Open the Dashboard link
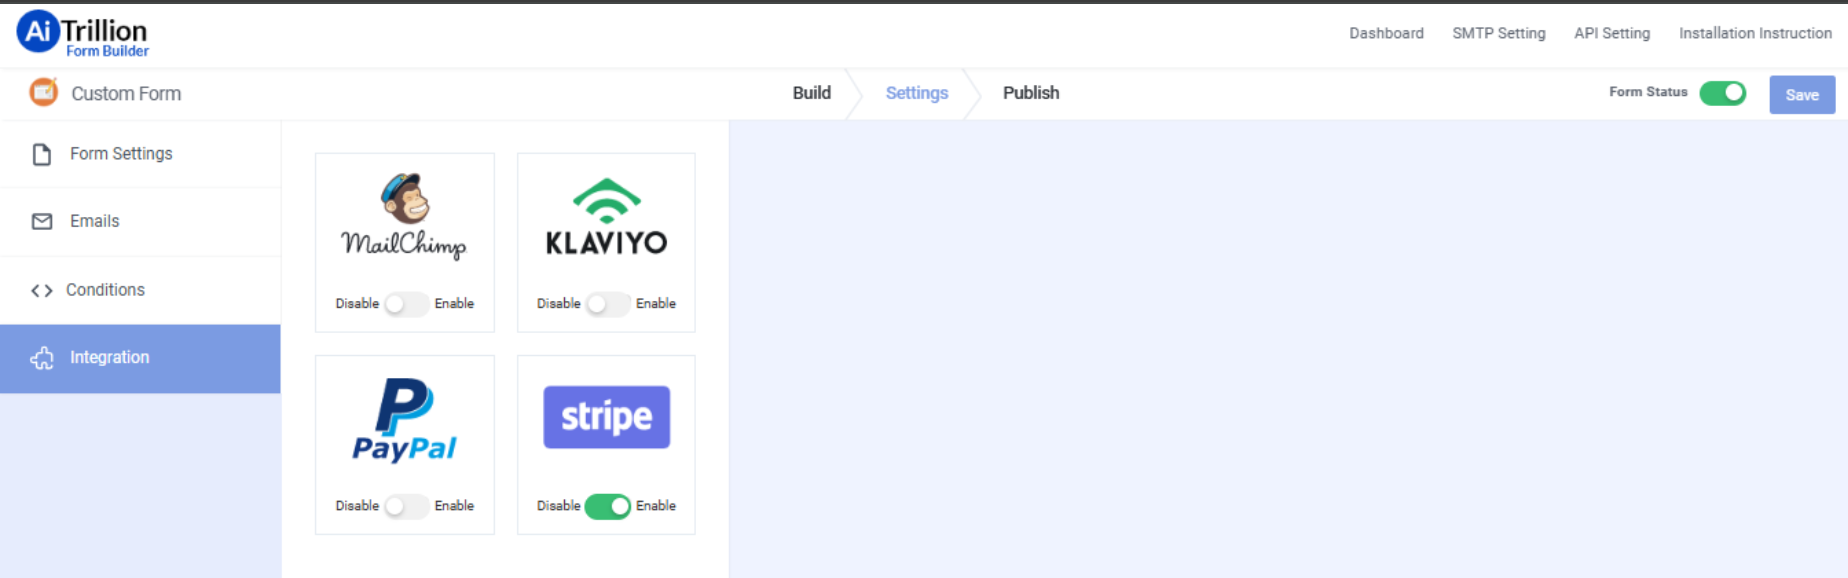This screenshot has width=1848, height=578. (1386, 33)
